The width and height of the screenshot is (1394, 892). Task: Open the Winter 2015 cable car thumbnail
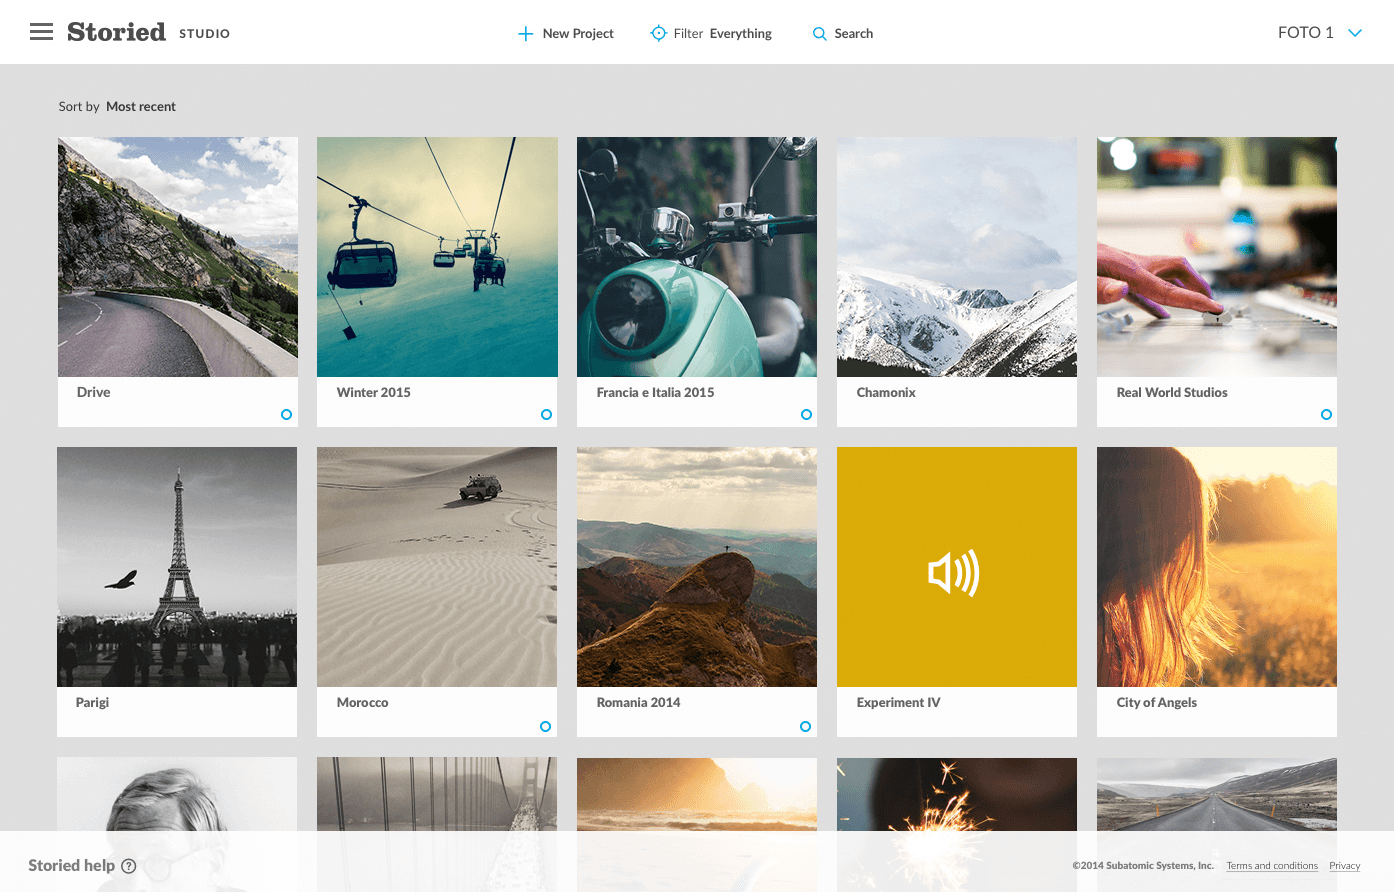tap(437, 257)
